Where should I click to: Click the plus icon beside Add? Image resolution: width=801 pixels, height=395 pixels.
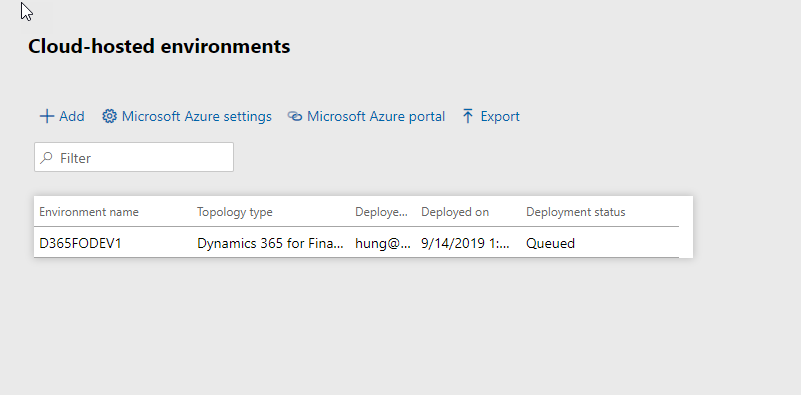click(46, 117)
